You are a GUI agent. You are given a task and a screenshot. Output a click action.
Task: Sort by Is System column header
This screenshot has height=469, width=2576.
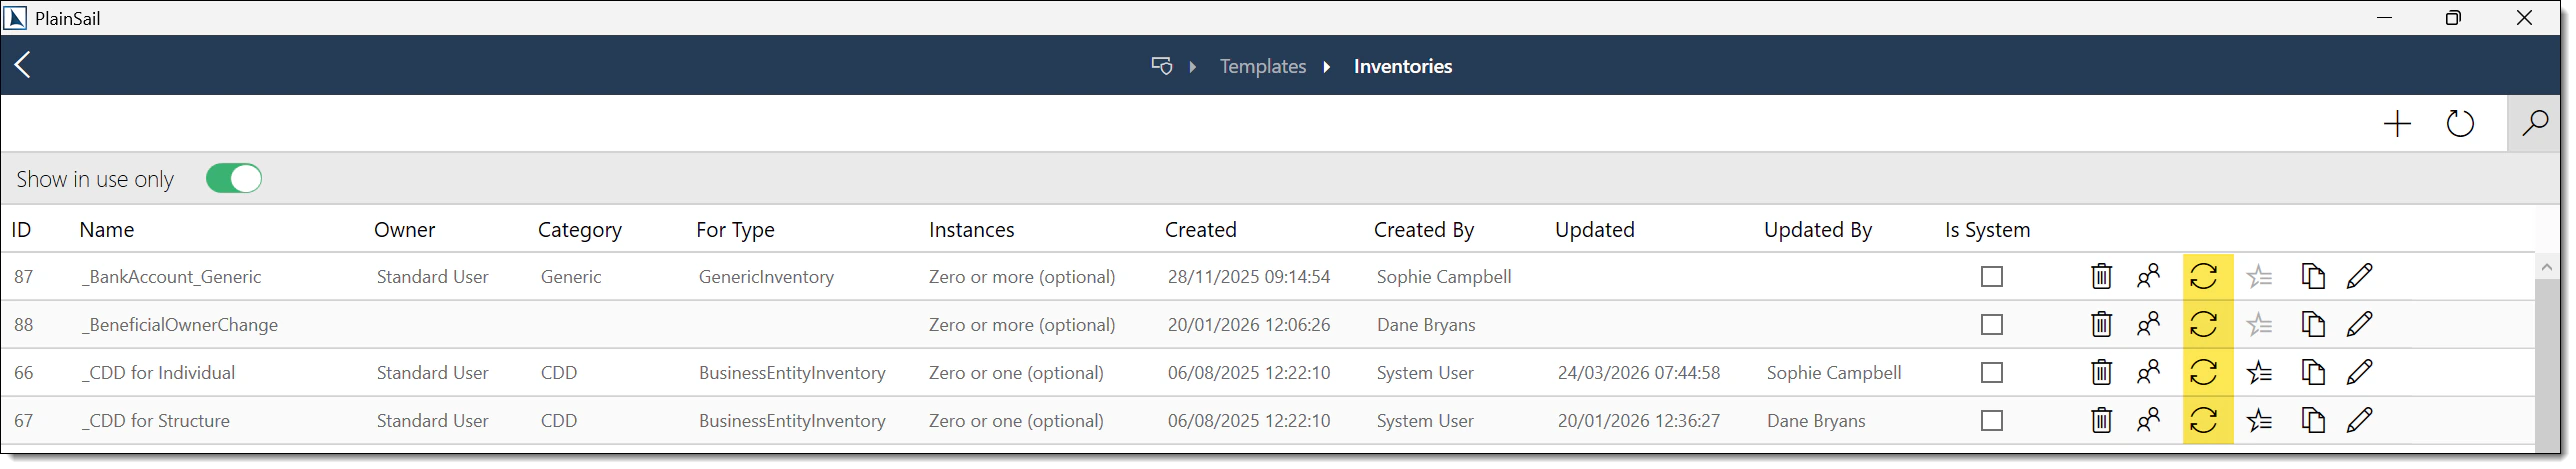[x=1988, y=230]
